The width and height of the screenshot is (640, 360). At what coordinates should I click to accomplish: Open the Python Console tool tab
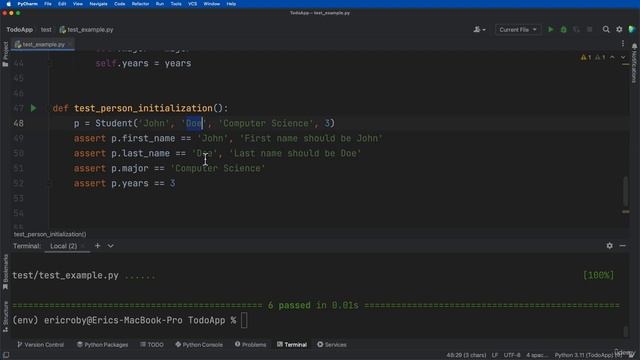(199, 344)
